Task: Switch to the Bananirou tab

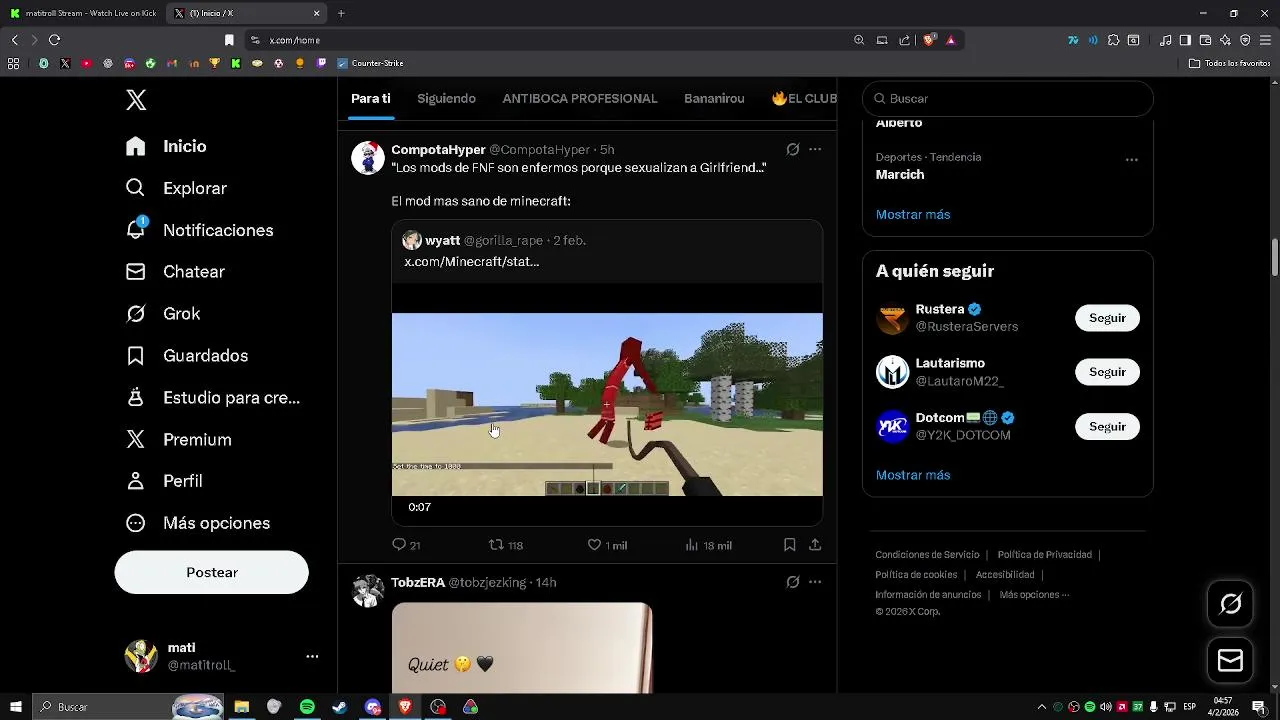Action: click(714, 99)
